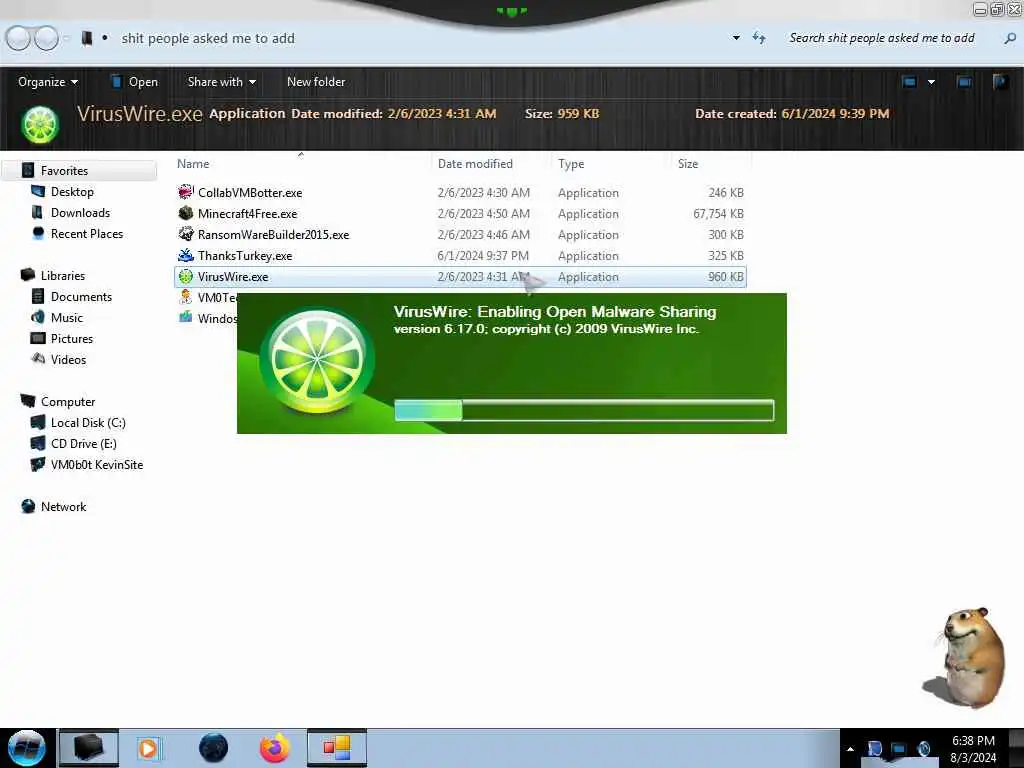Click the refresh icon beside address bar
This screenshot has height=768, width=1024.
click(759, 38)
